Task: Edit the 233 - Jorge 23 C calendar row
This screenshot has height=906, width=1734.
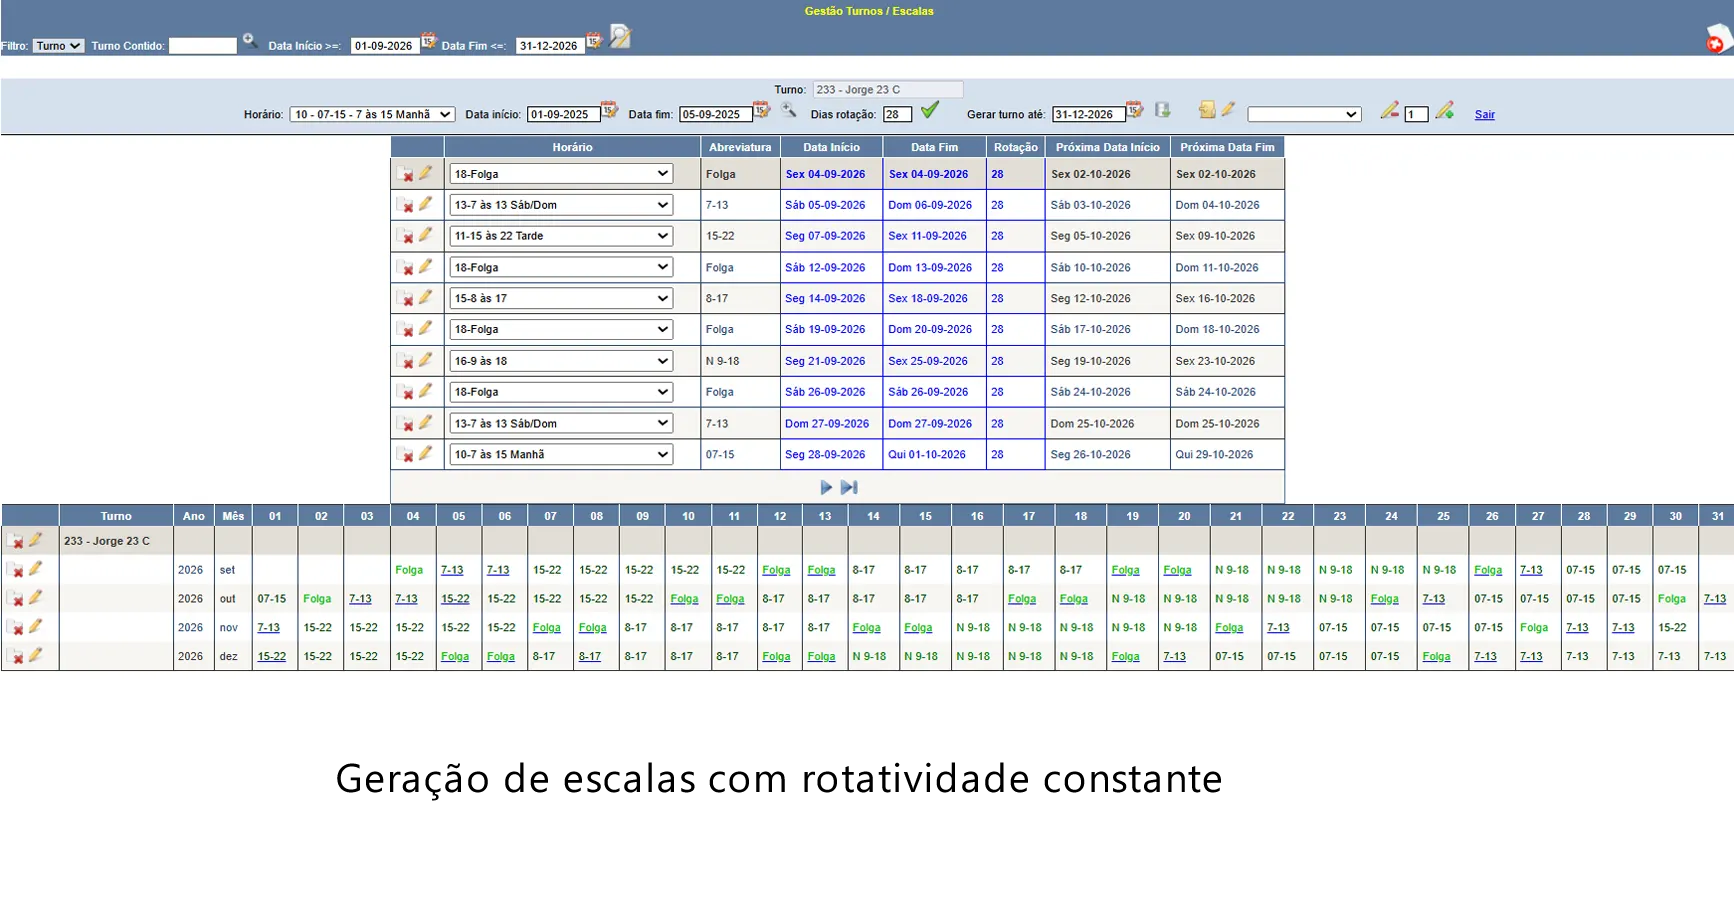Action: coord(36,540)
